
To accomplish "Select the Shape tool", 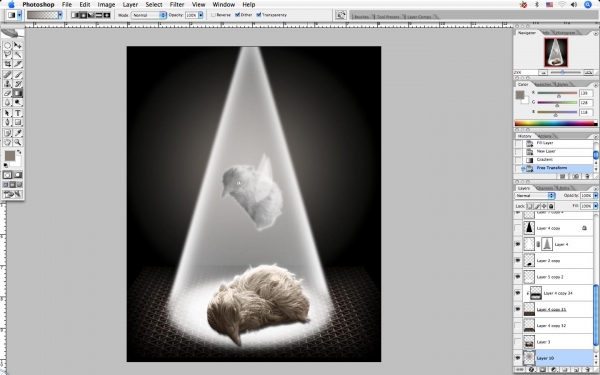I will pos(18,122).
